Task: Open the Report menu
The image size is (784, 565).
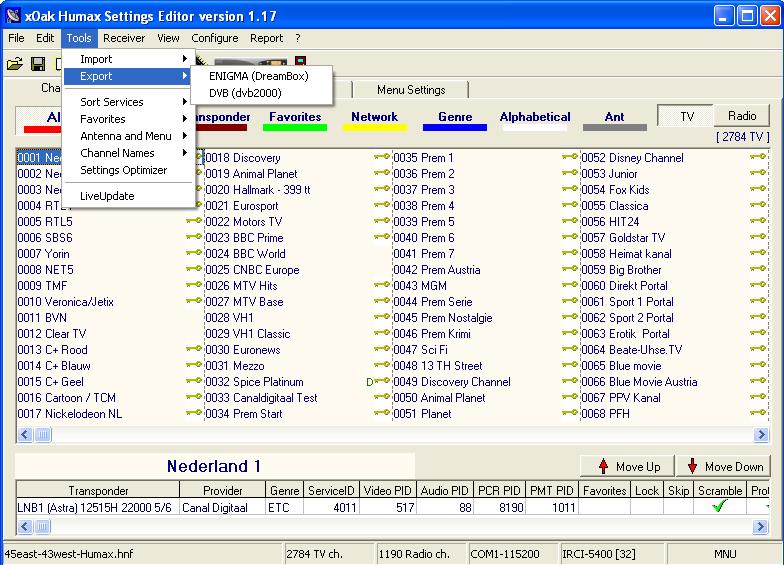Action: coord(266,38)
